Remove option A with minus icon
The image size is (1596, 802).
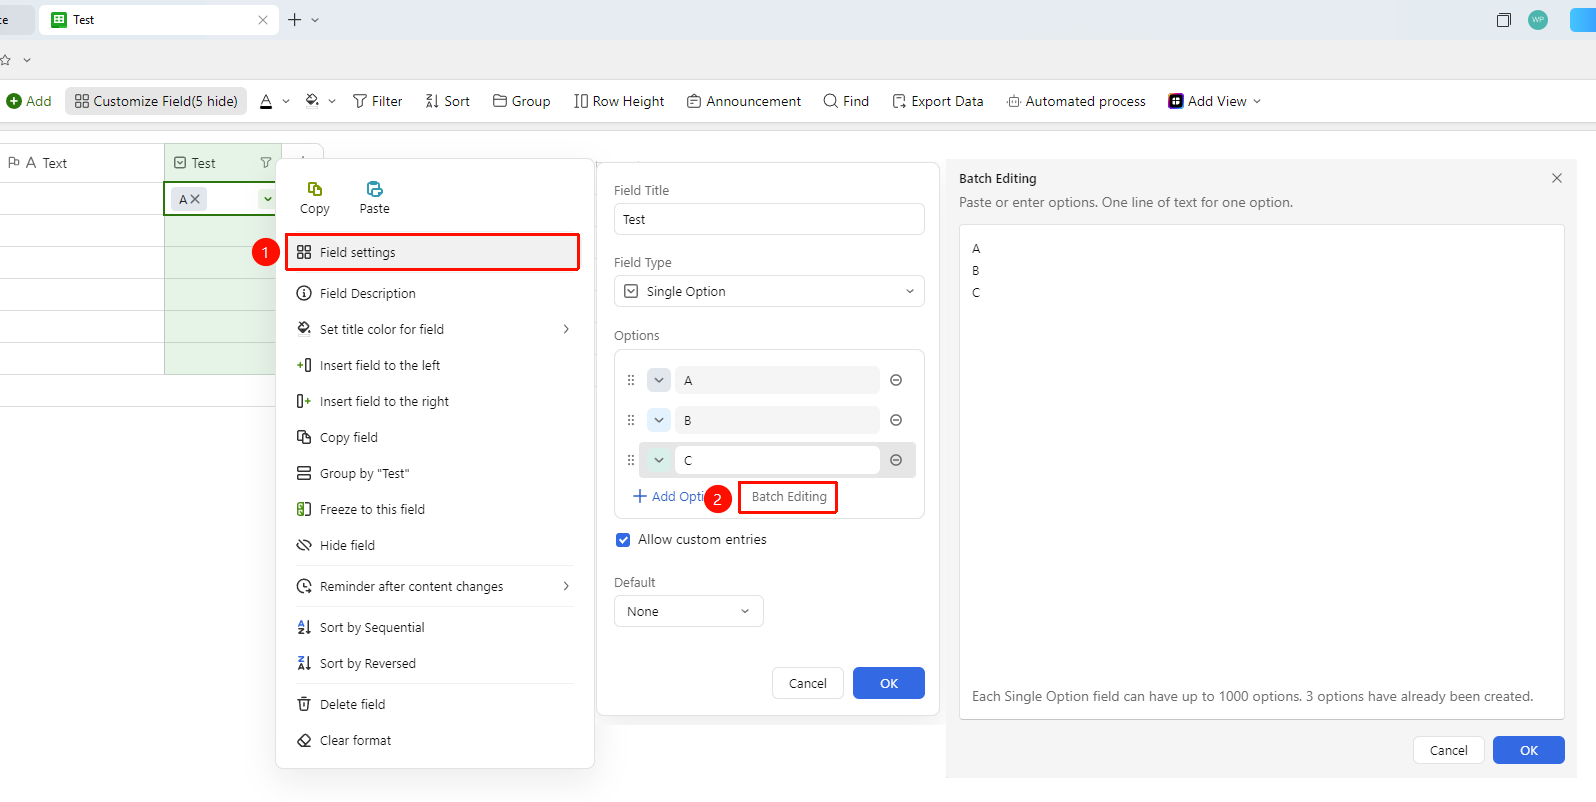click(896, 380)
